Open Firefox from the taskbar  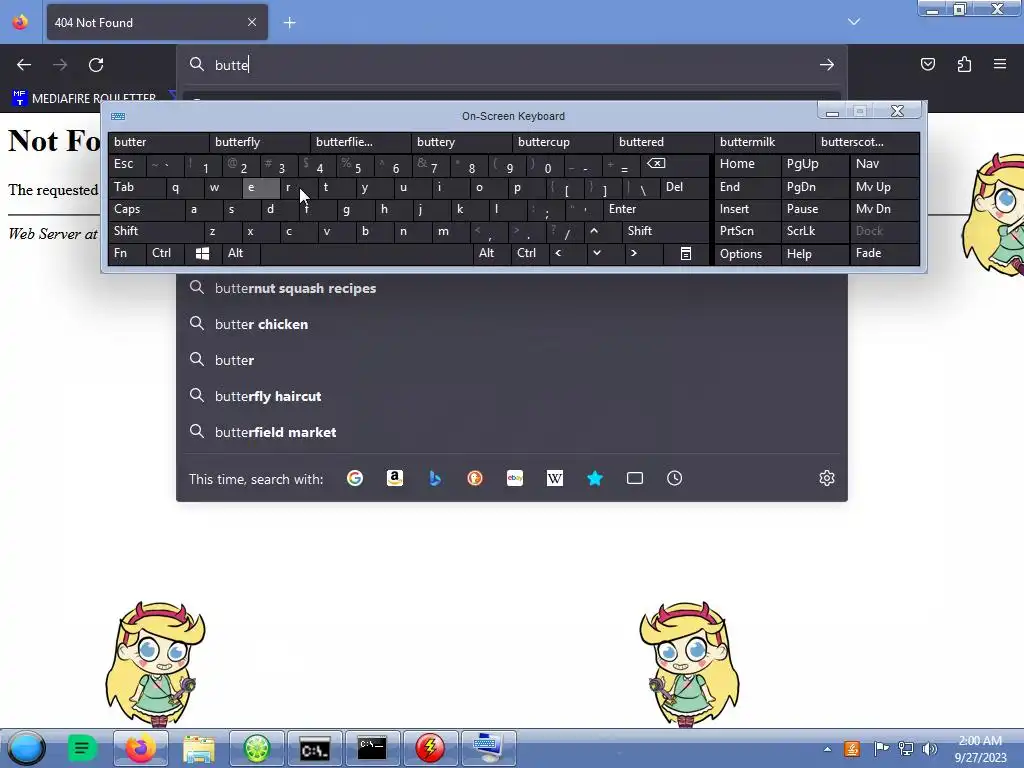(x=140, y=748)
